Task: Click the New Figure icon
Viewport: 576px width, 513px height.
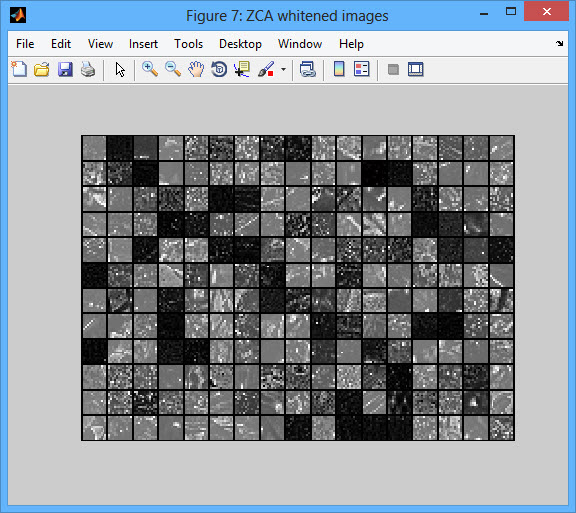Action: (19, 69)
